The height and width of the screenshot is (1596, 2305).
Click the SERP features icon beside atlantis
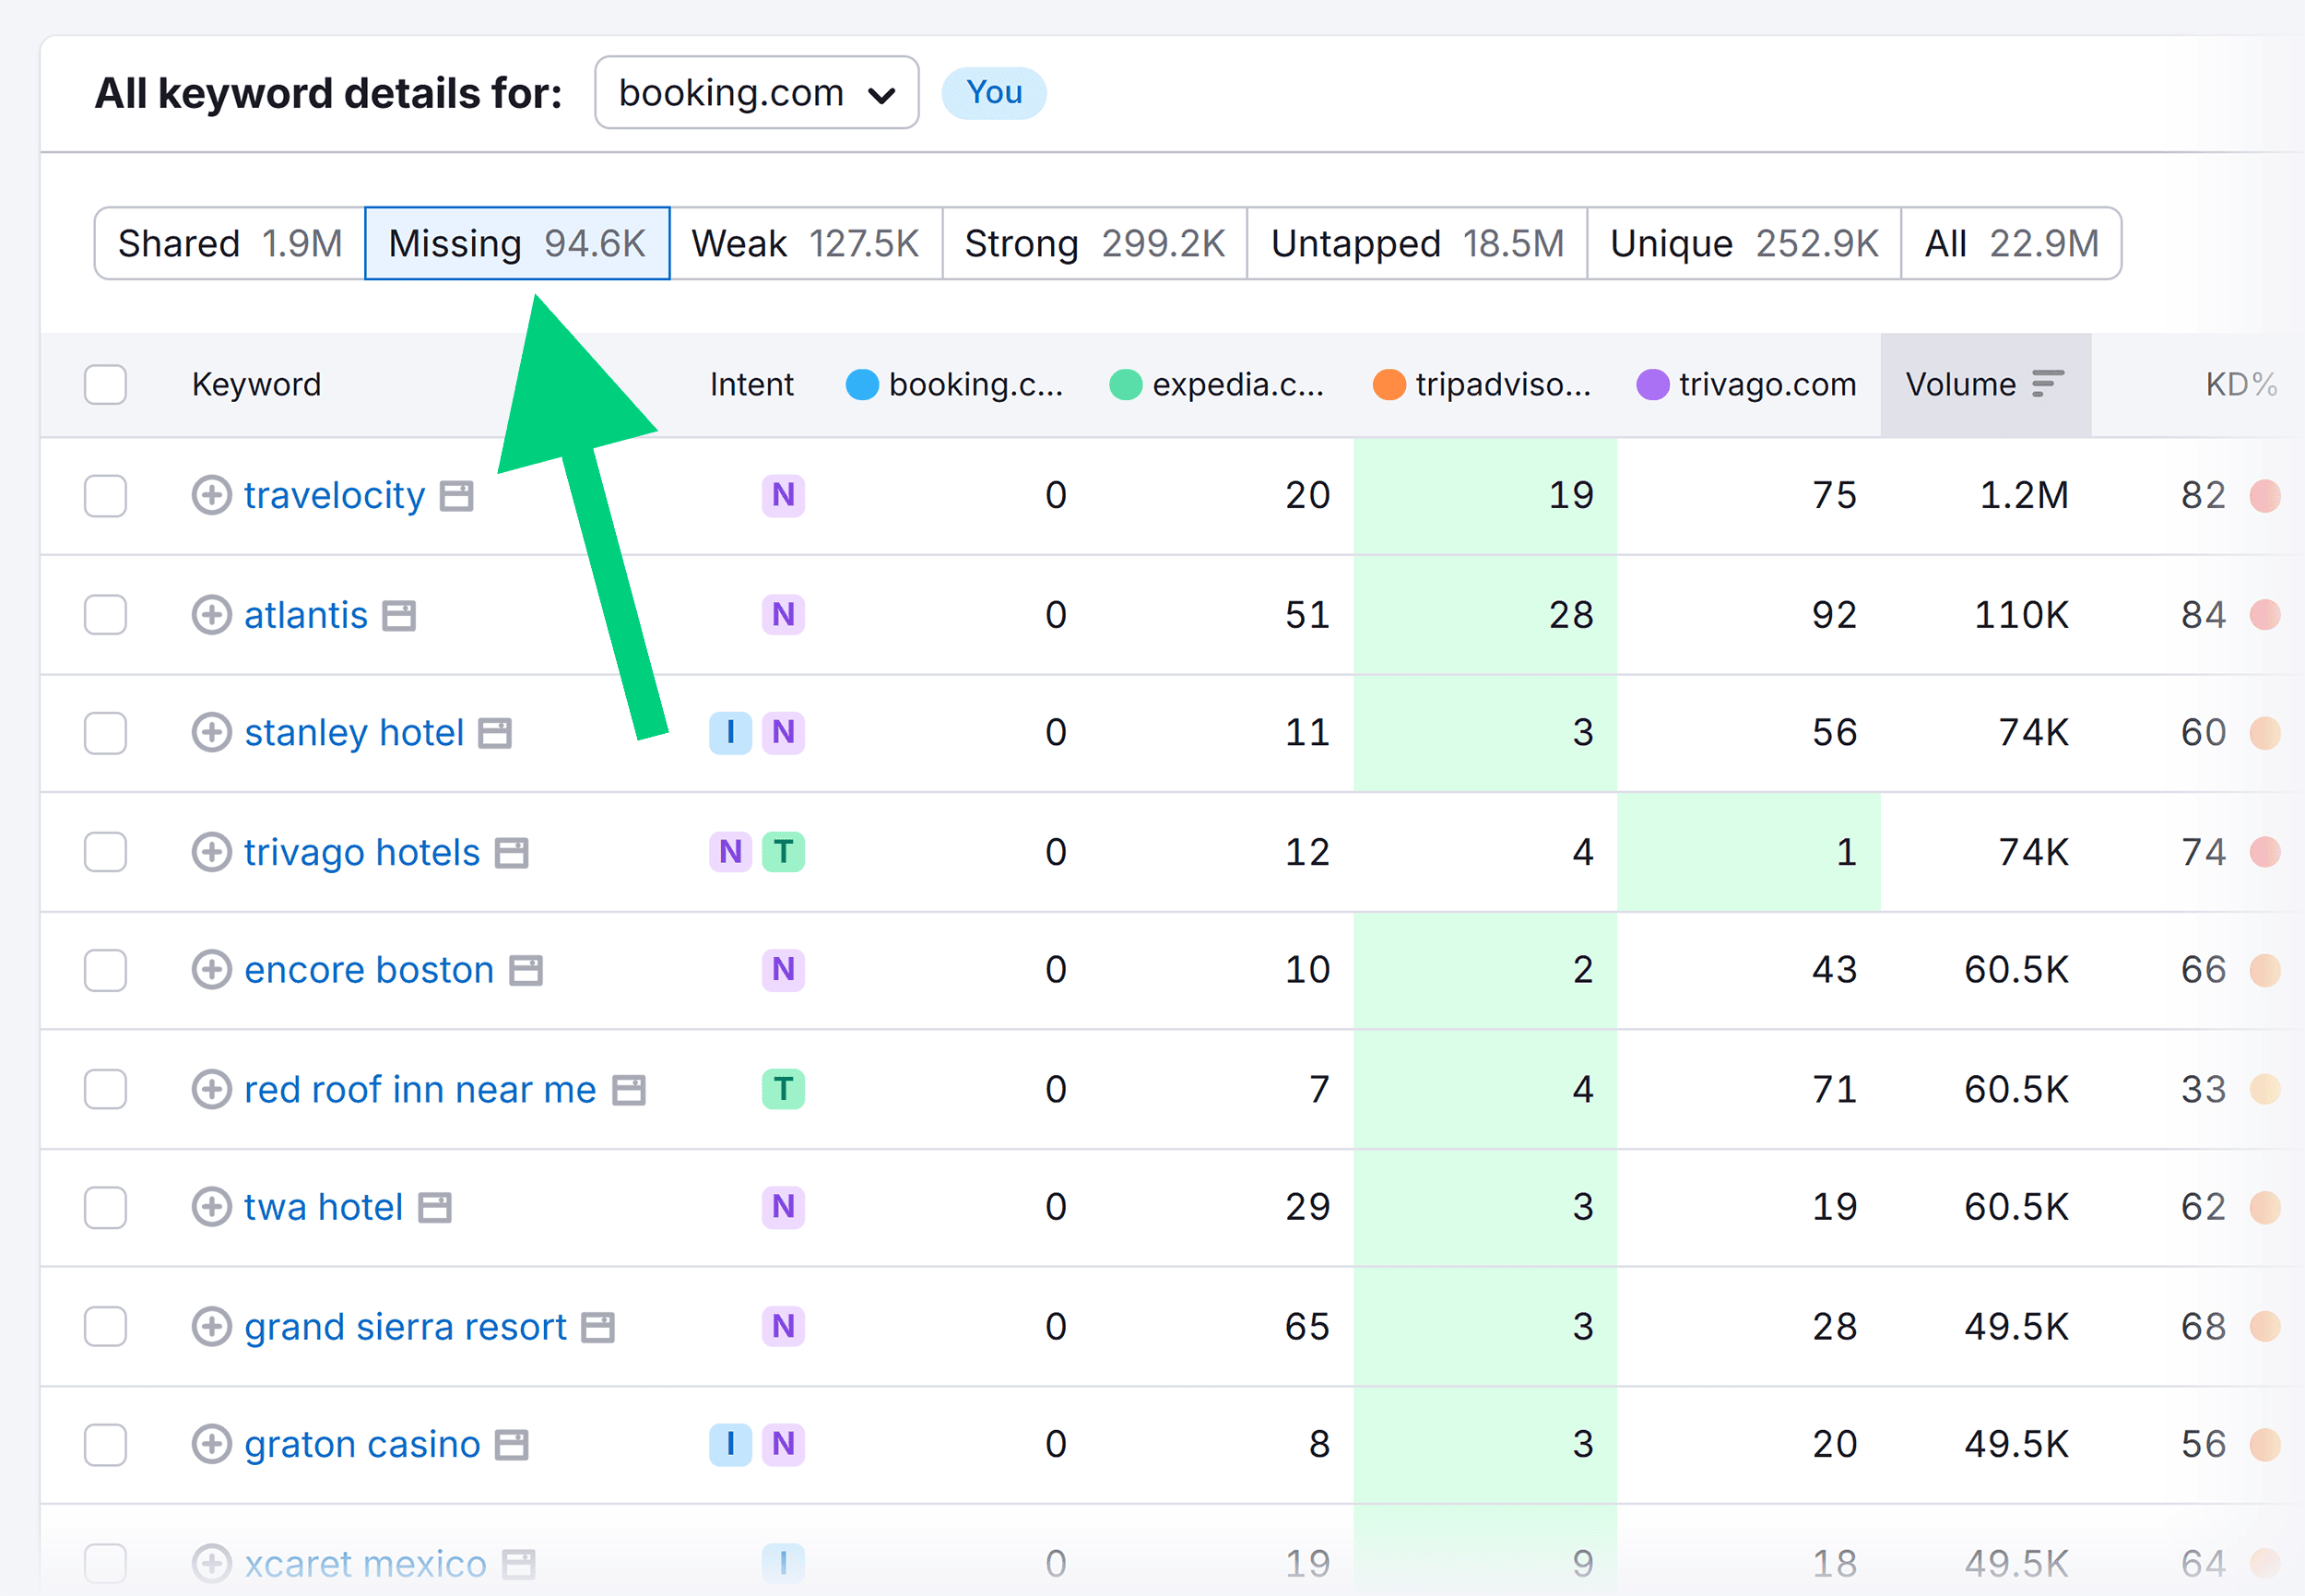tap(398, 615)
